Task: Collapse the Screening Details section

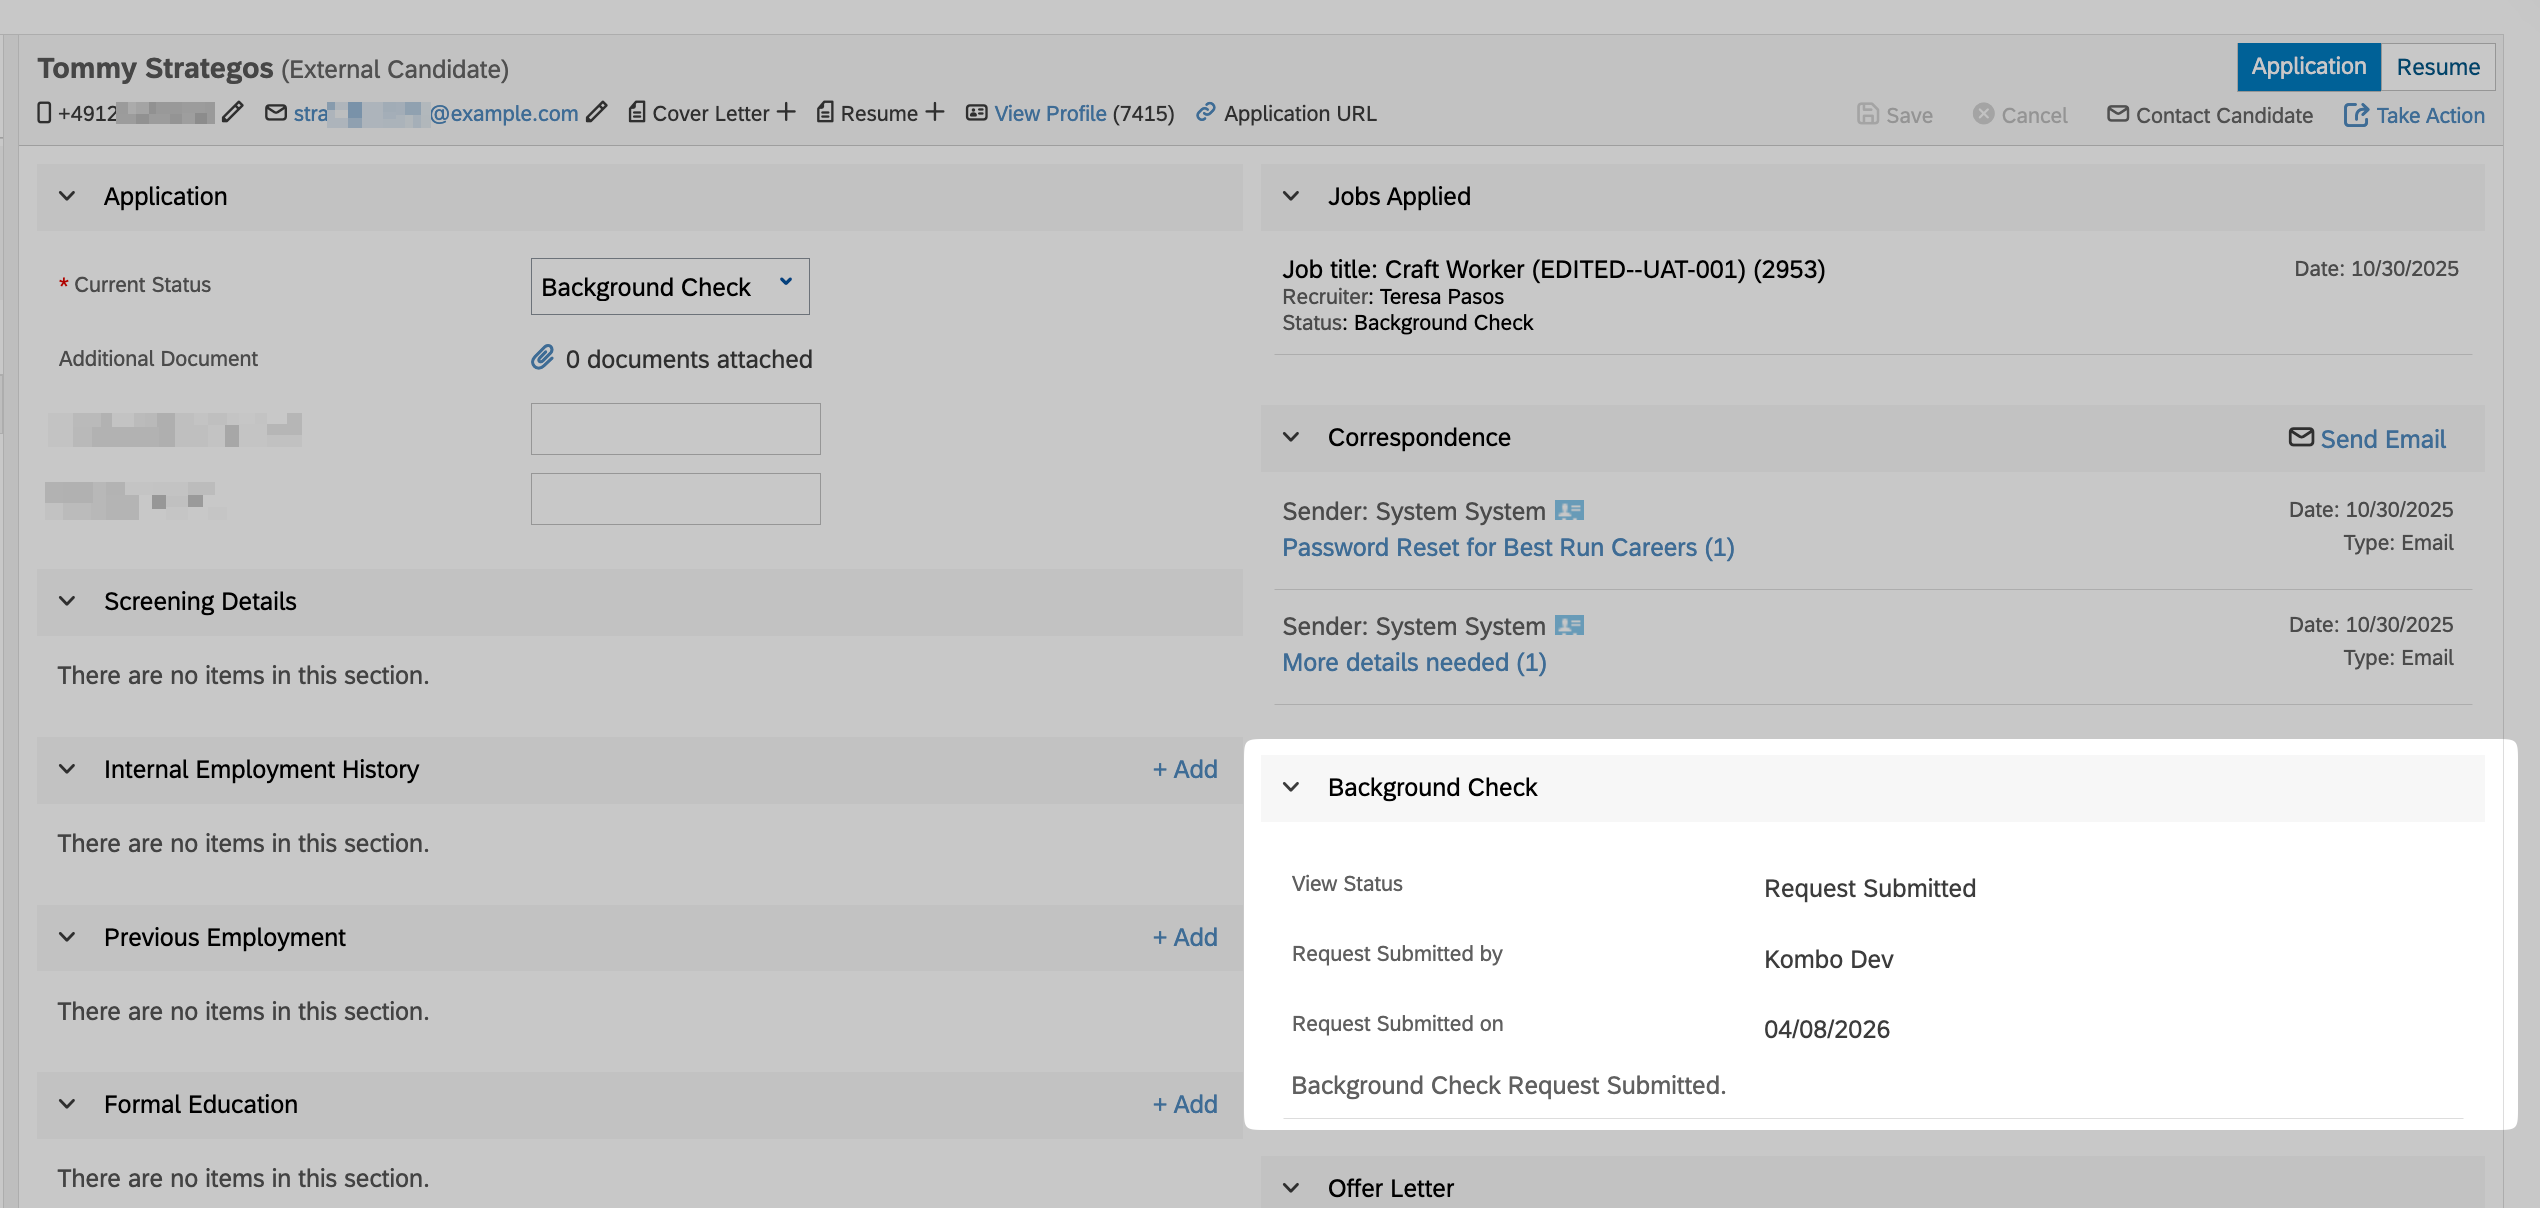Action: [x=67, y=601]
